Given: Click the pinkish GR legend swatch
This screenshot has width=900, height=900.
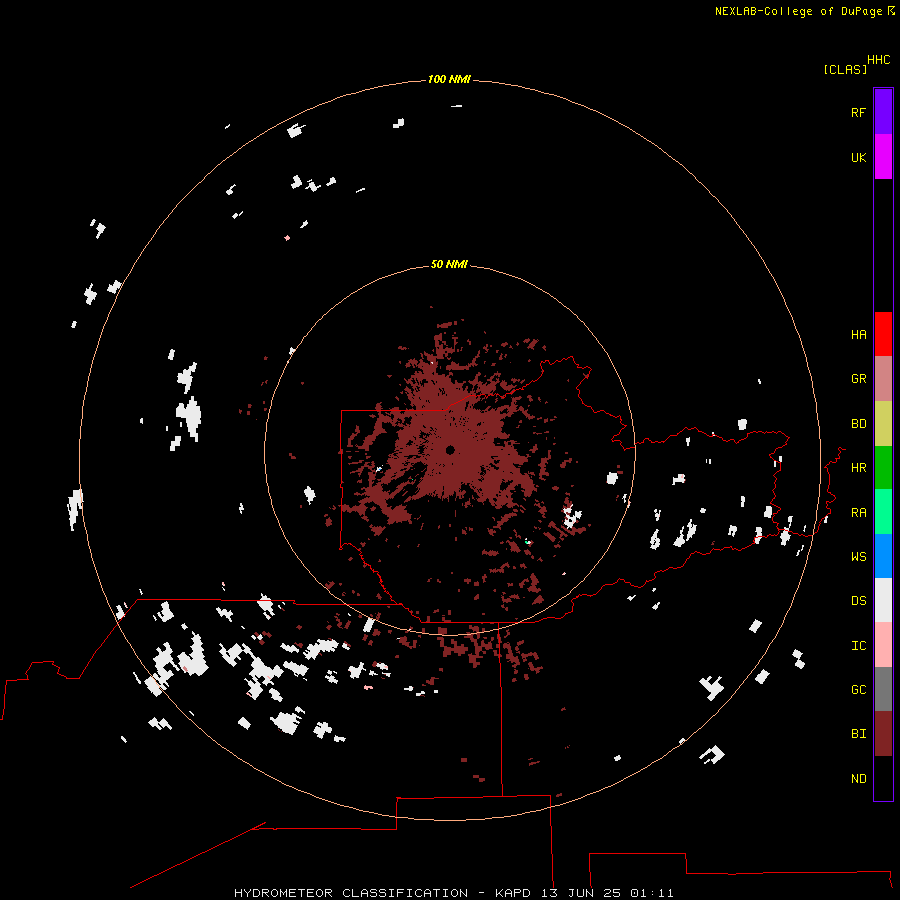Looking at the screenshot, I should click(x=883, y=378).
